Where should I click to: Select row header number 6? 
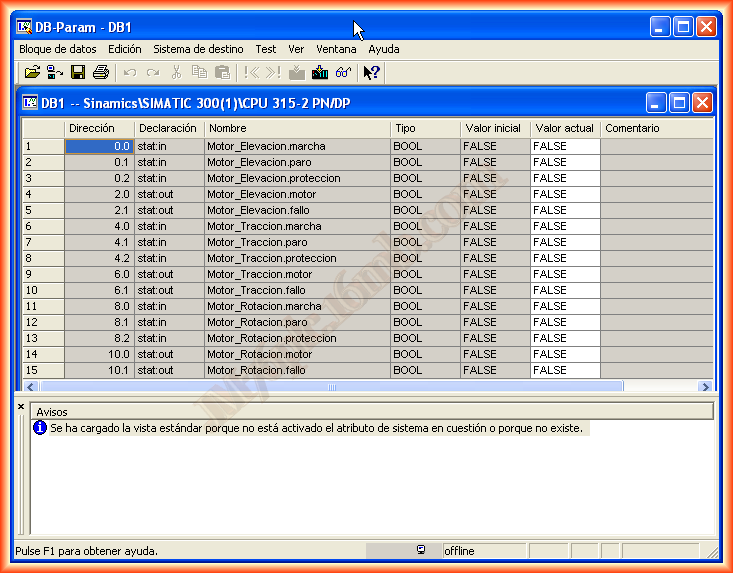coord(42,226)
